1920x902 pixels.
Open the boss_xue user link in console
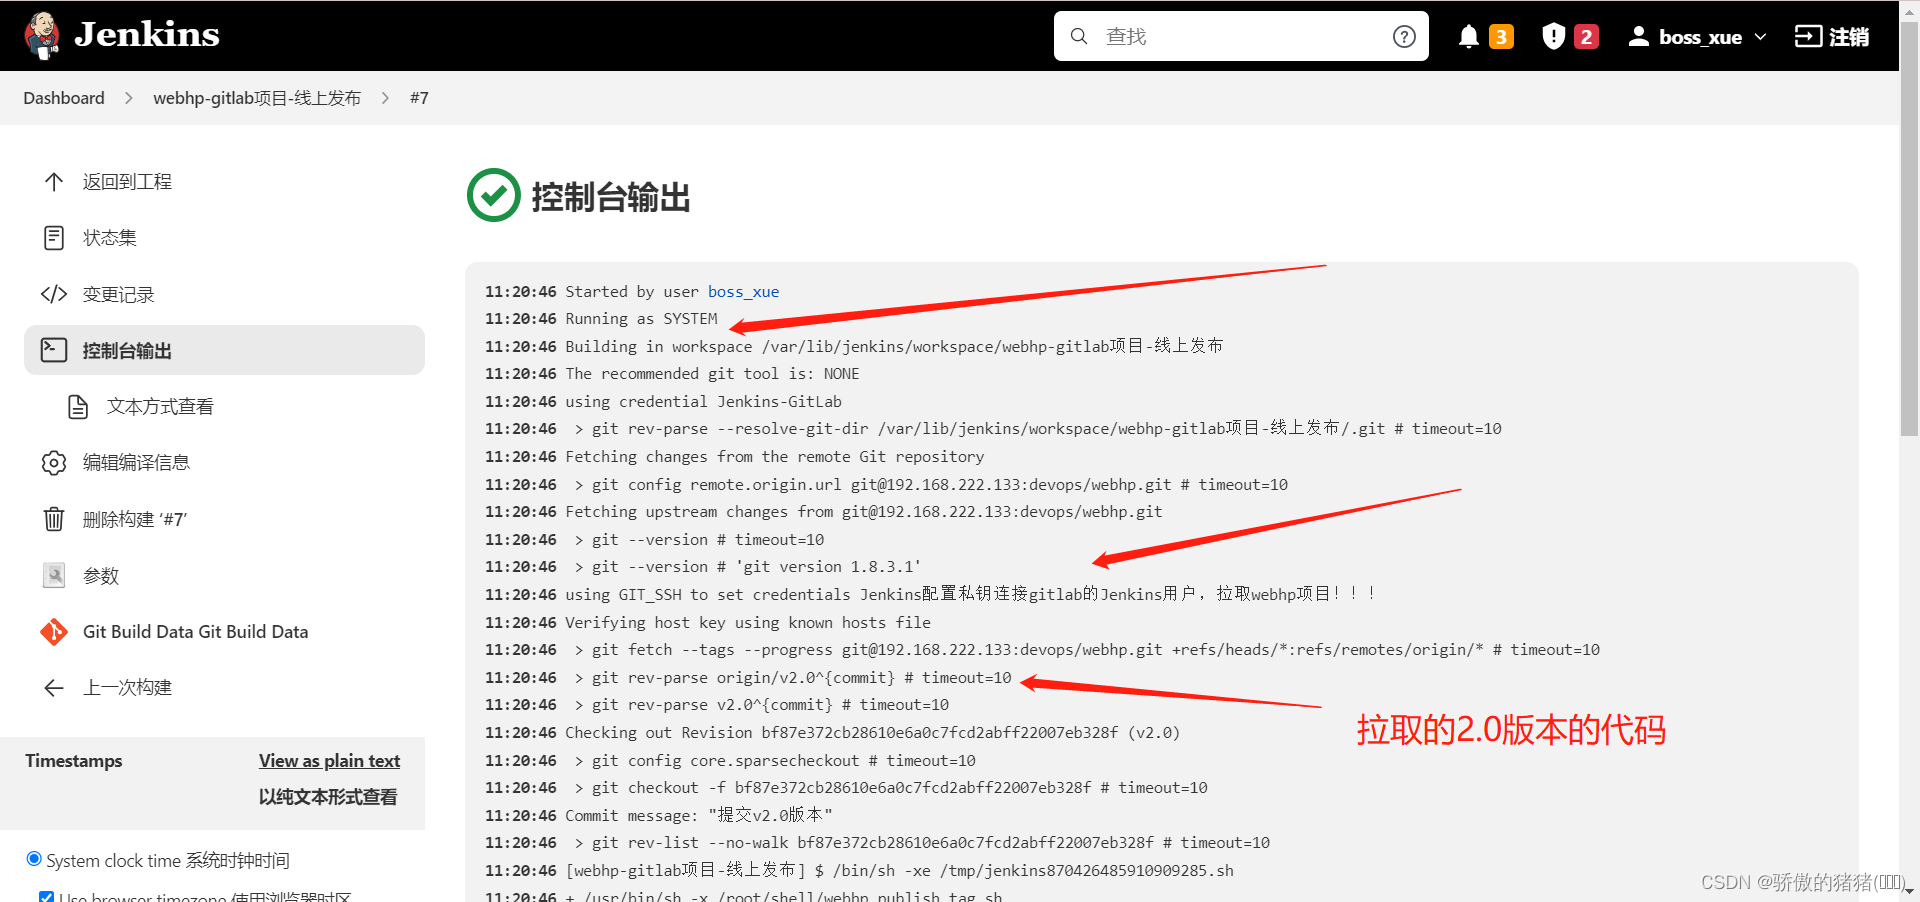(743, 292)
